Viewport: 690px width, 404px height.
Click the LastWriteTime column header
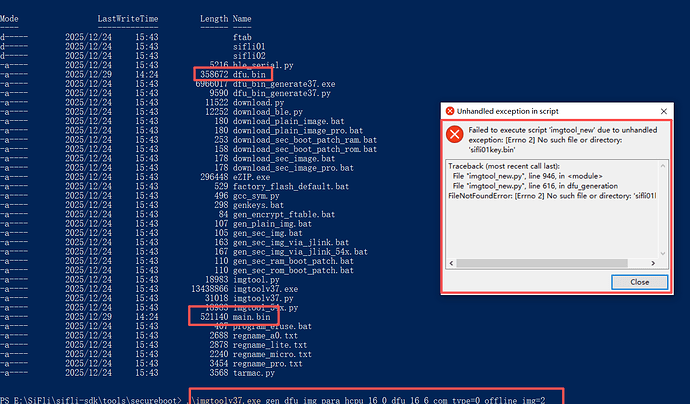pyautogui.click(x=125, y=19)
